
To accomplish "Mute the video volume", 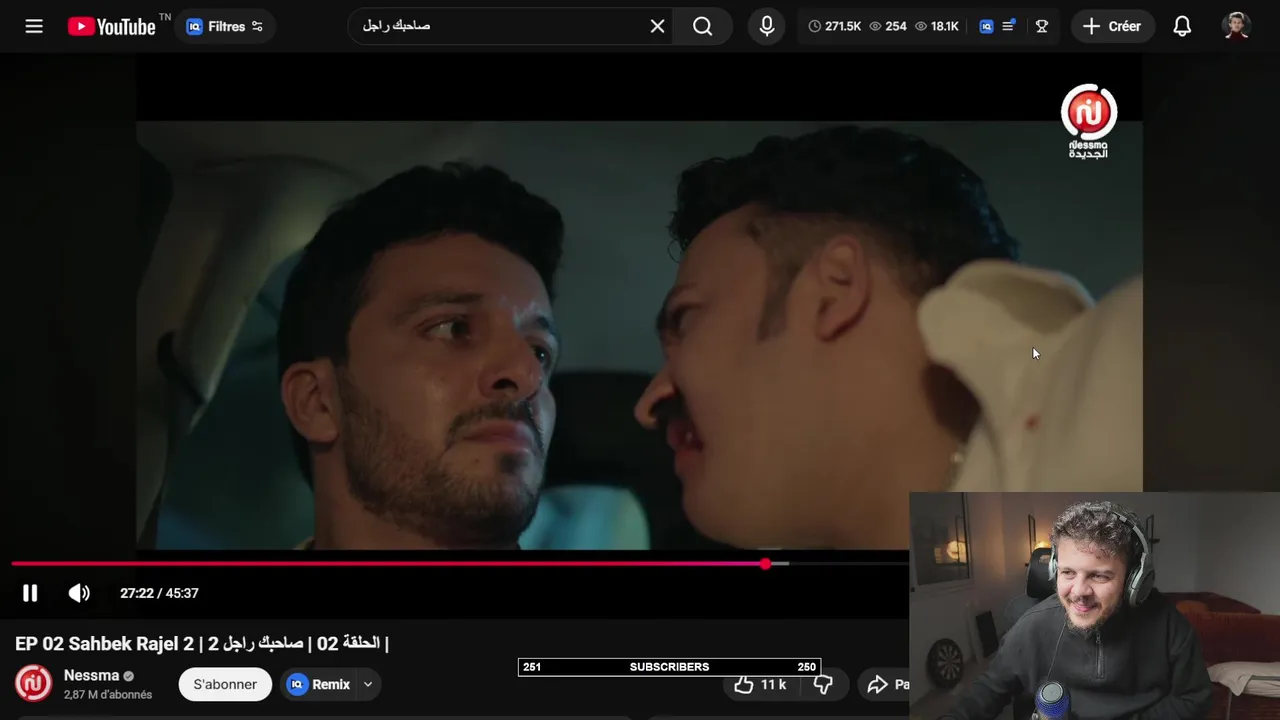I will [79, 593].
